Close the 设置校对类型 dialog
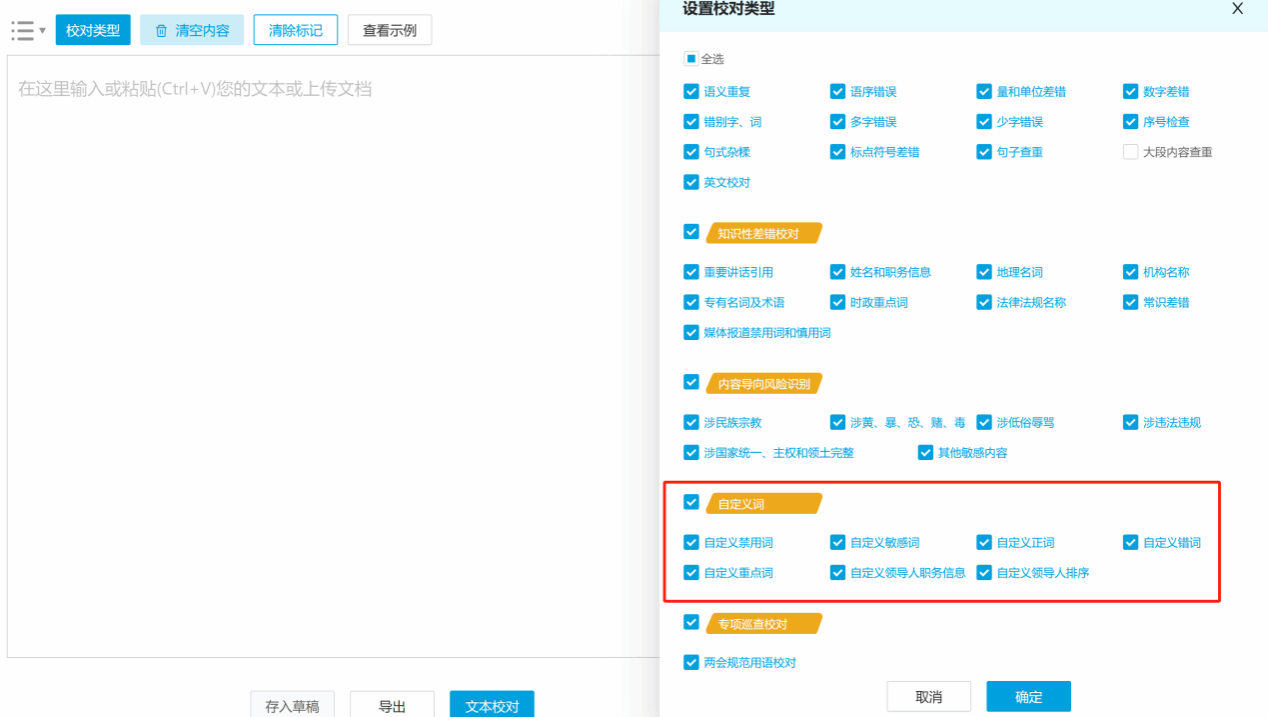 [x=1237, y=9]
